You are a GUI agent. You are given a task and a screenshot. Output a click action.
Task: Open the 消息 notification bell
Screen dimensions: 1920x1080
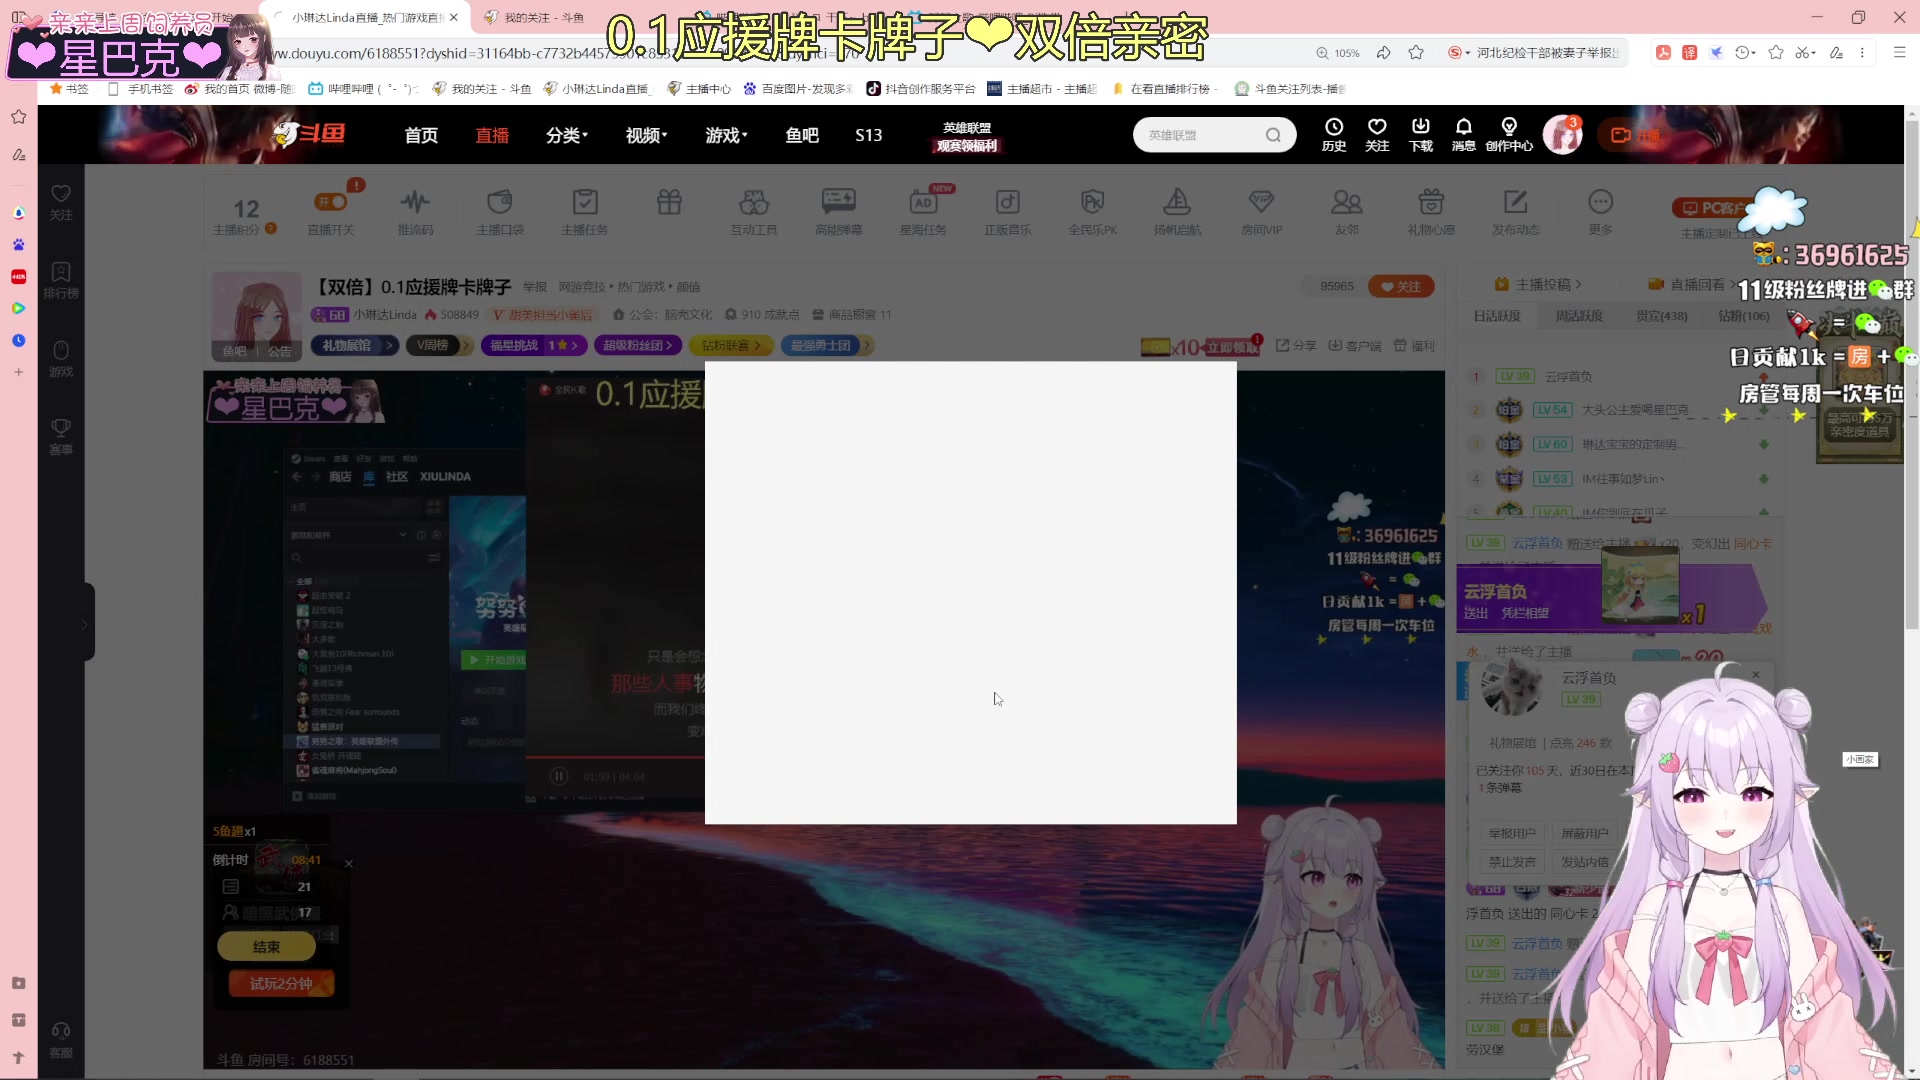1464,134
